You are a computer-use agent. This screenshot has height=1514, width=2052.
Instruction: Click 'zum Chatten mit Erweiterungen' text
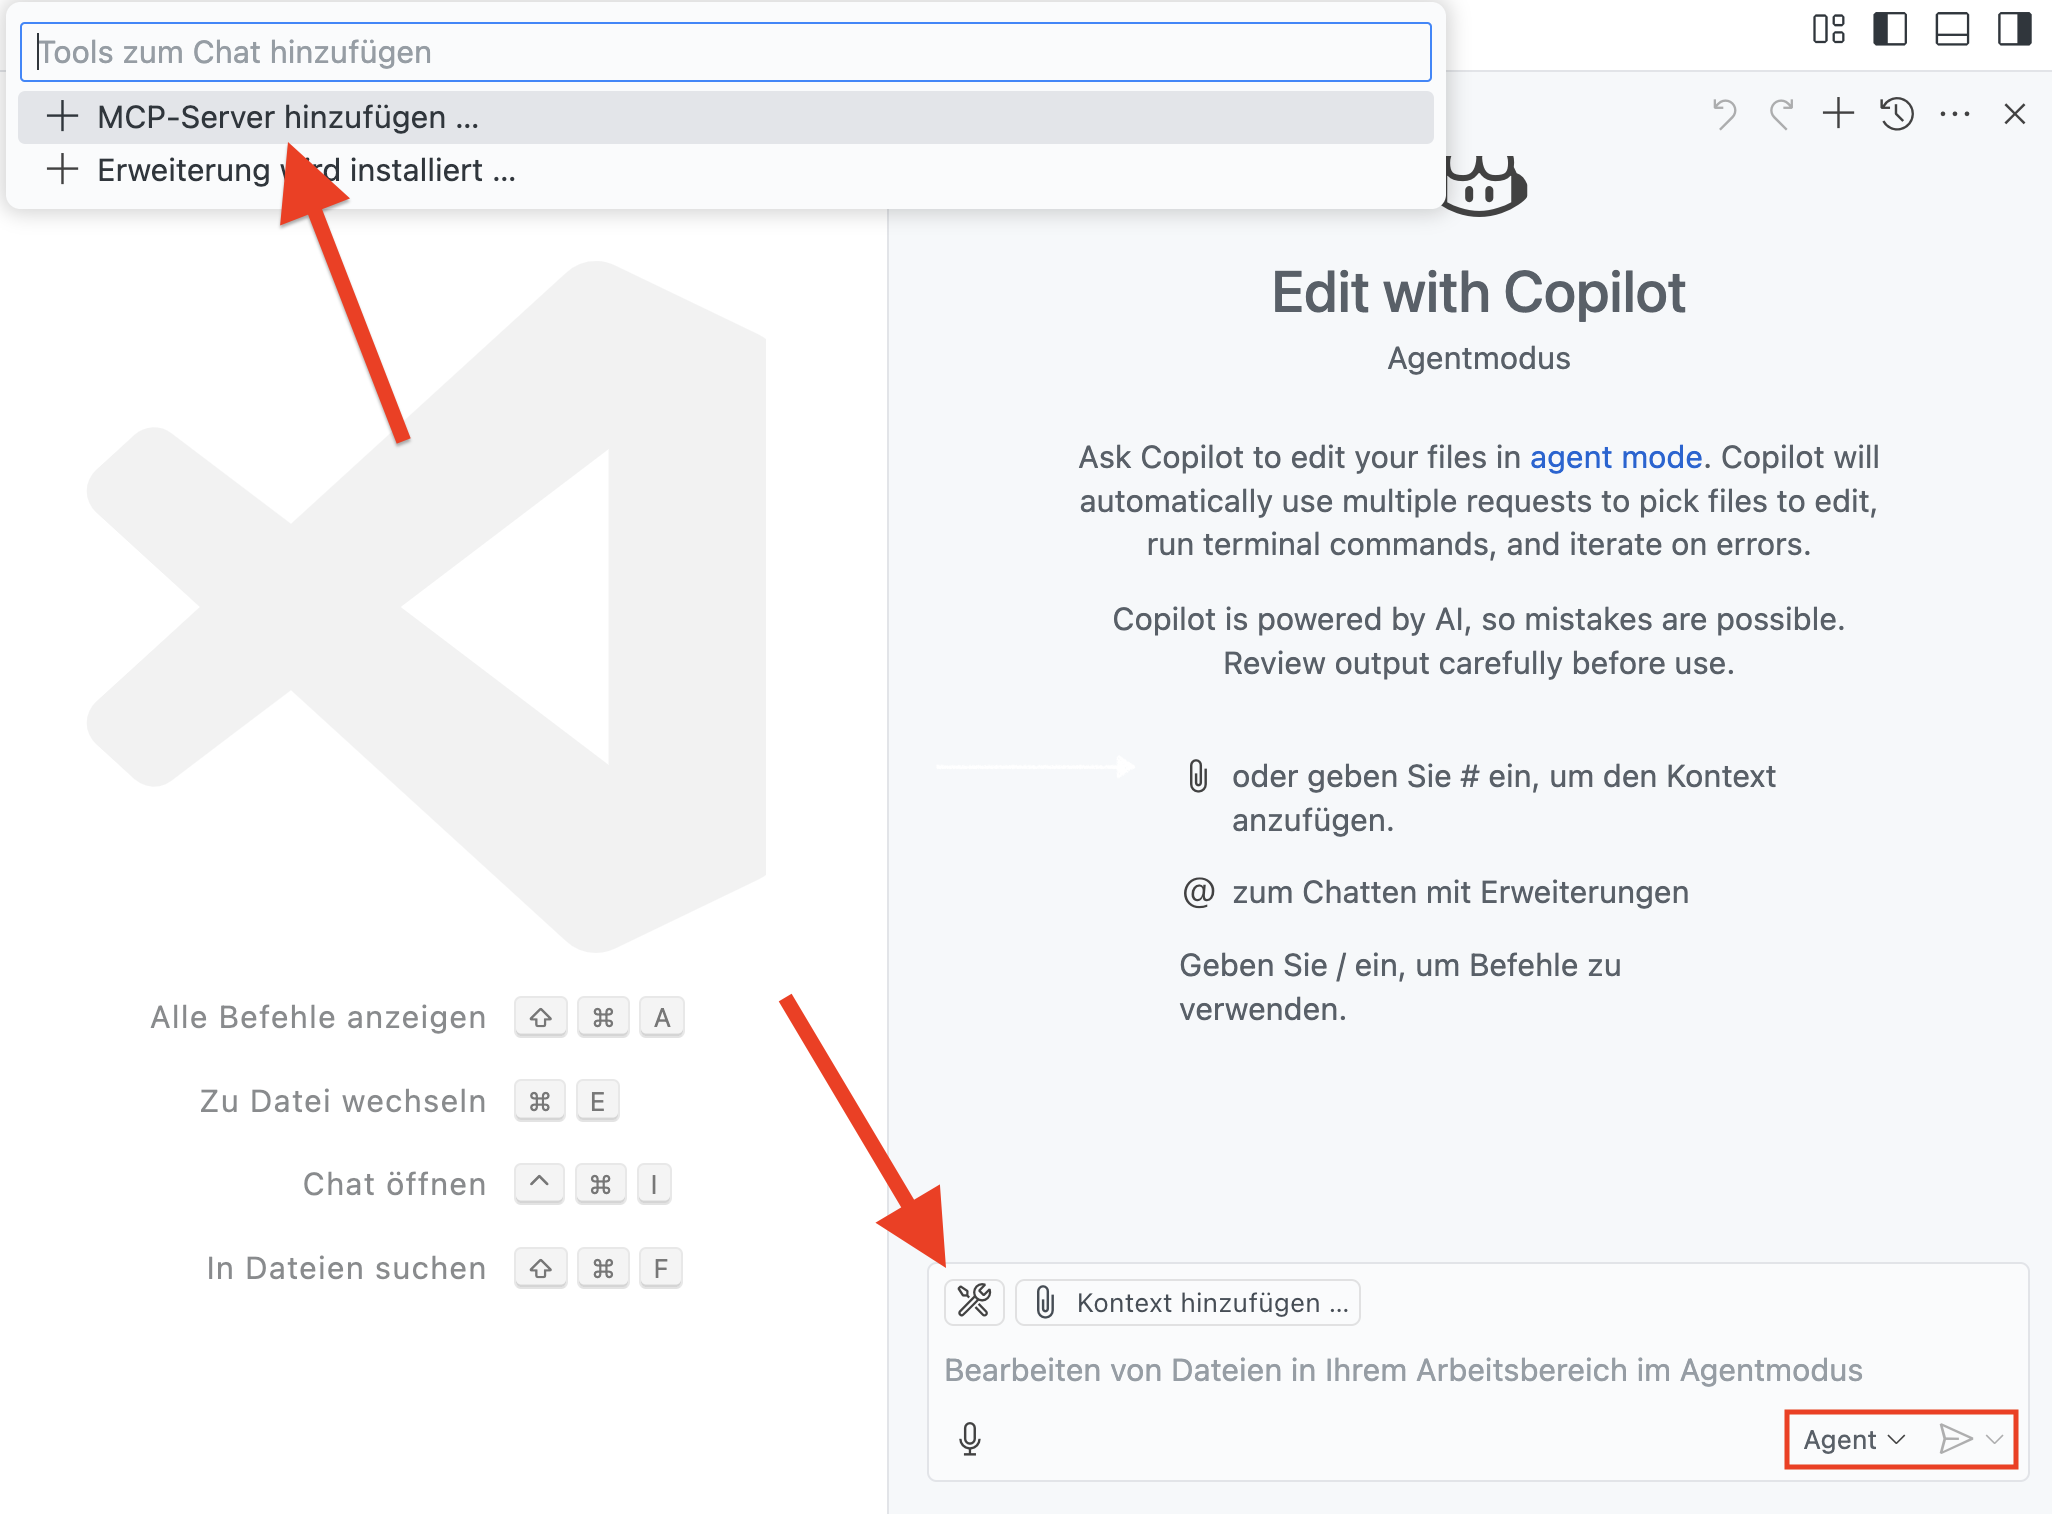1460,892
